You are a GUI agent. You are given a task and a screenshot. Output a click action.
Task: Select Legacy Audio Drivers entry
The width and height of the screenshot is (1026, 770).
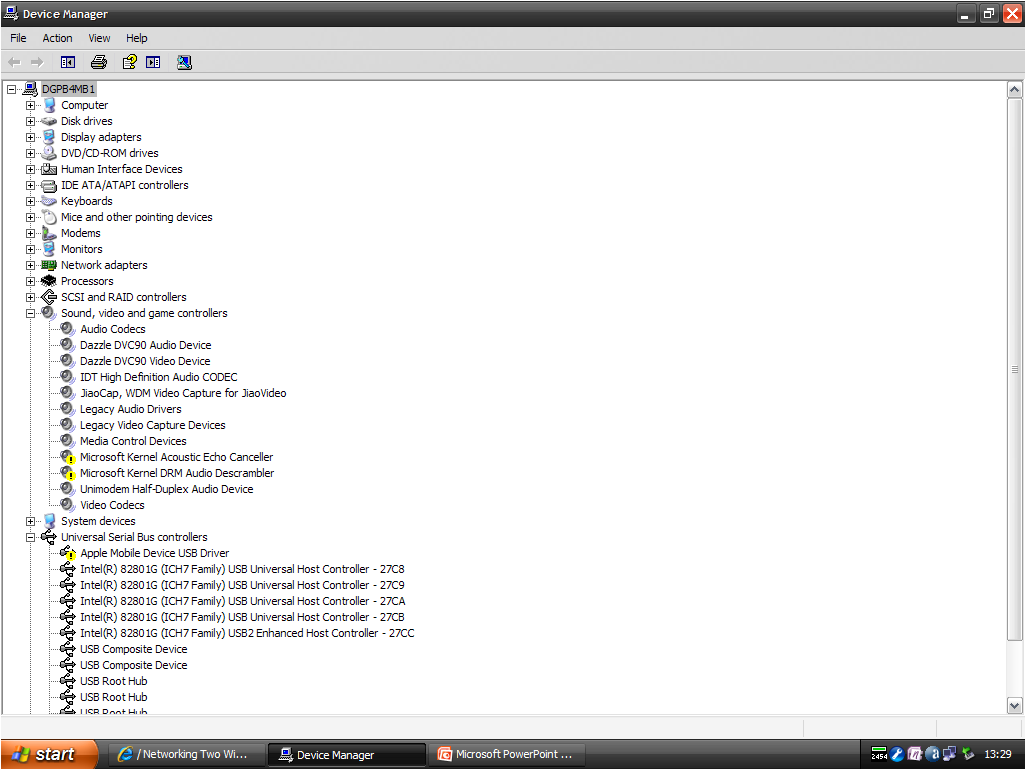131,410
